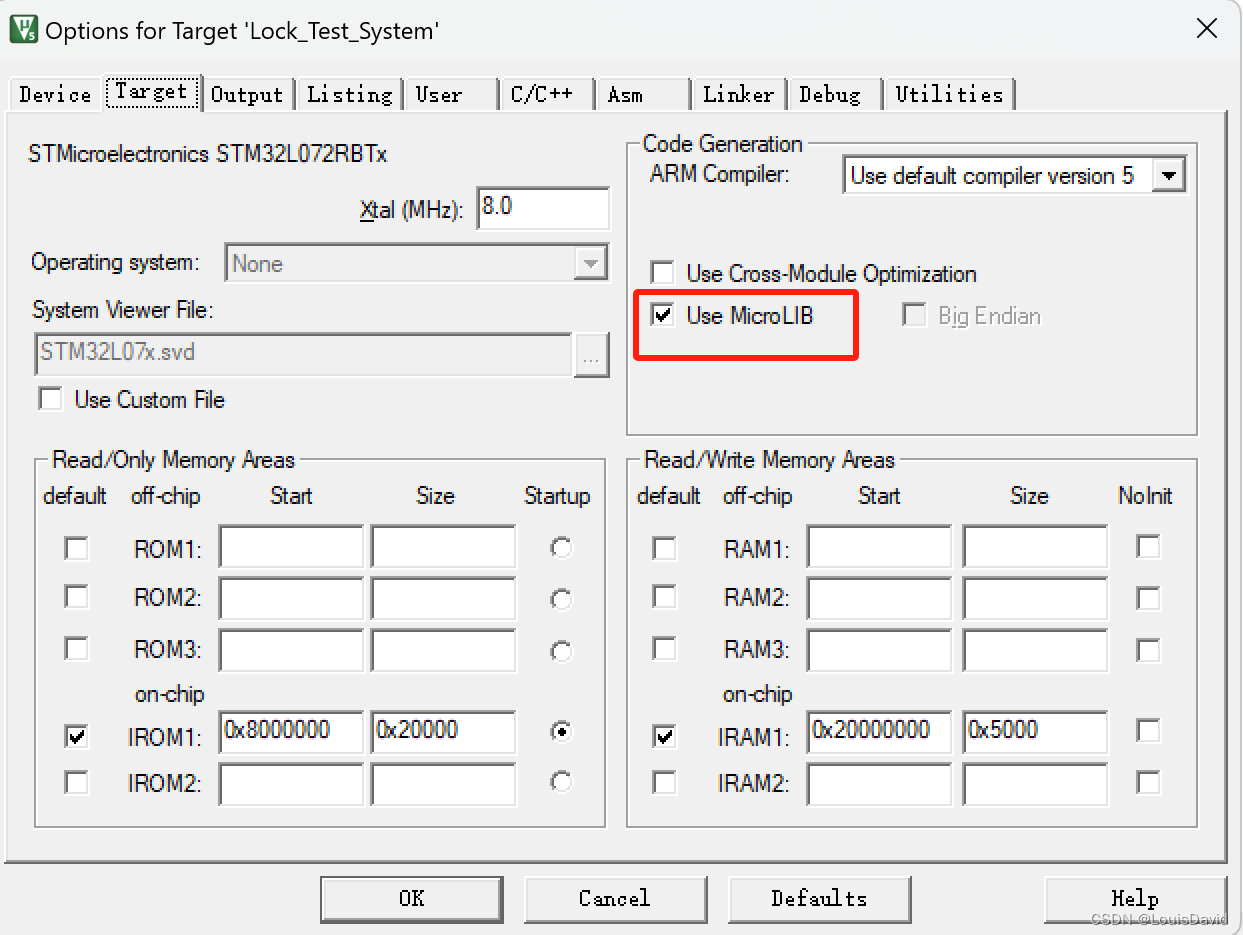This screenshot has height=935, width=1243.
Task: Click the ROM1 Size field
Action: click(x=444, y=547)
